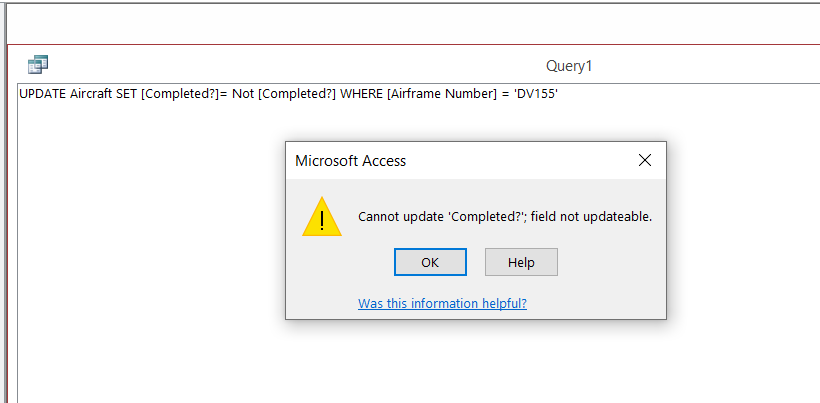
Task: Select the Query1 tab title
Action: click(x=568, y=66)
